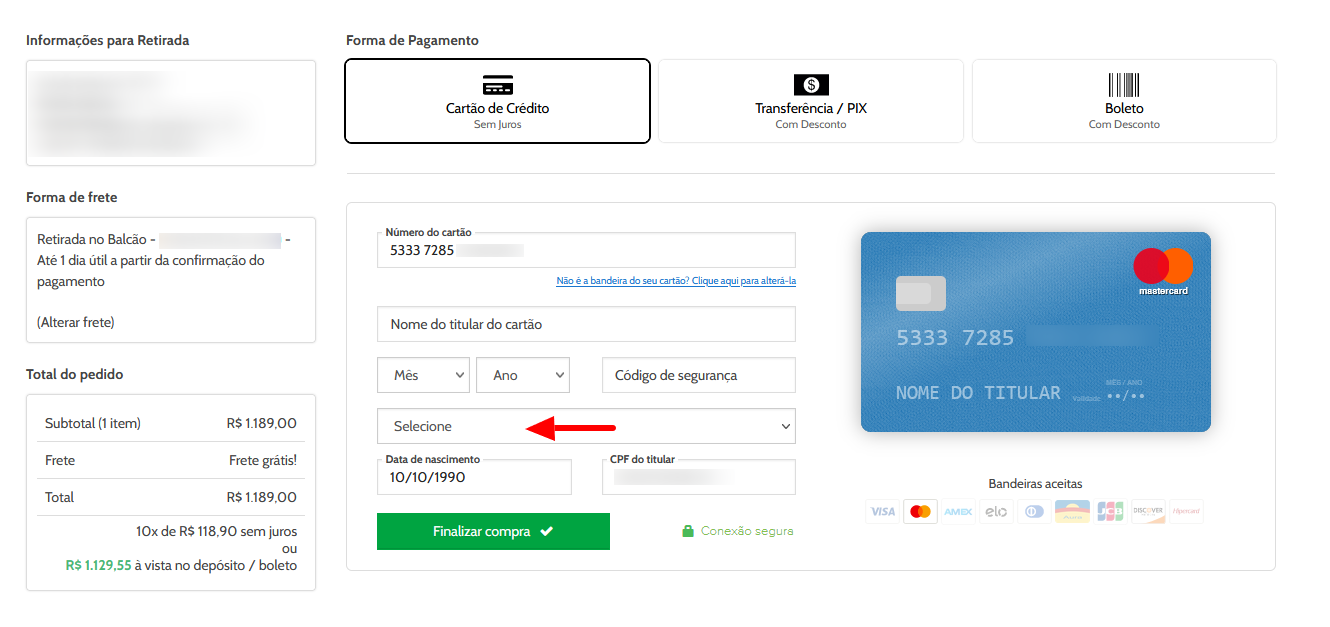Focus Nome do titular do cartão field
1330x627 pixels.
[586, 324]
